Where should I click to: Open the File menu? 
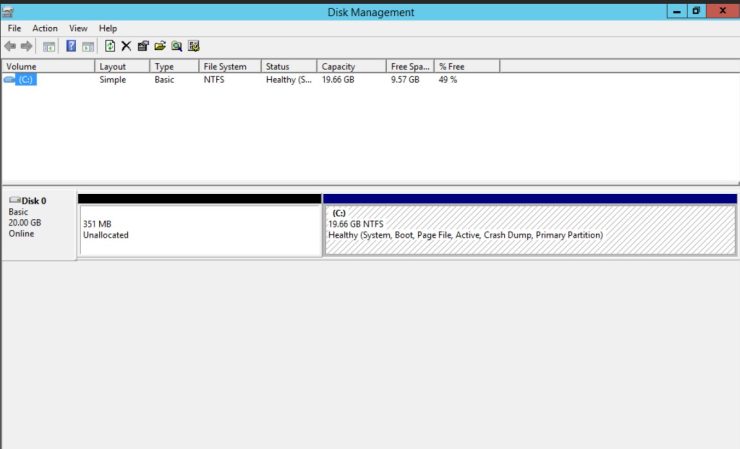point(14,28)
